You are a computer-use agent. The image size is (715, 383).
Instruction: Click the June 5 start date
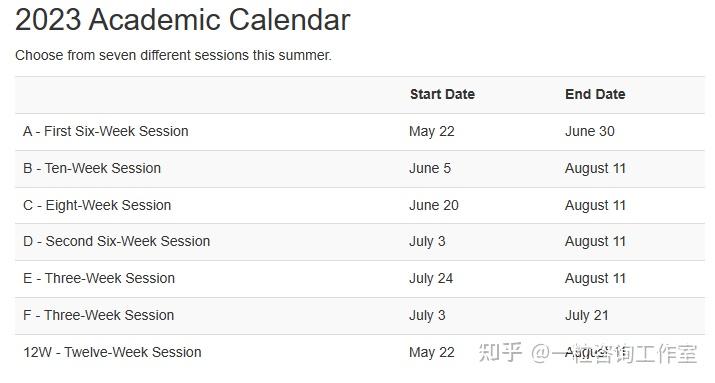[x=430, y=169]
